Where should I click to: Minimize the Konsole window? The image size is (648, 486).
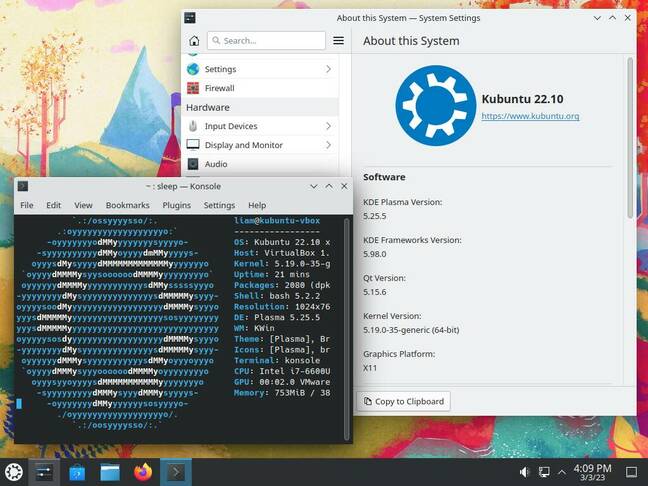coord(314,186)
